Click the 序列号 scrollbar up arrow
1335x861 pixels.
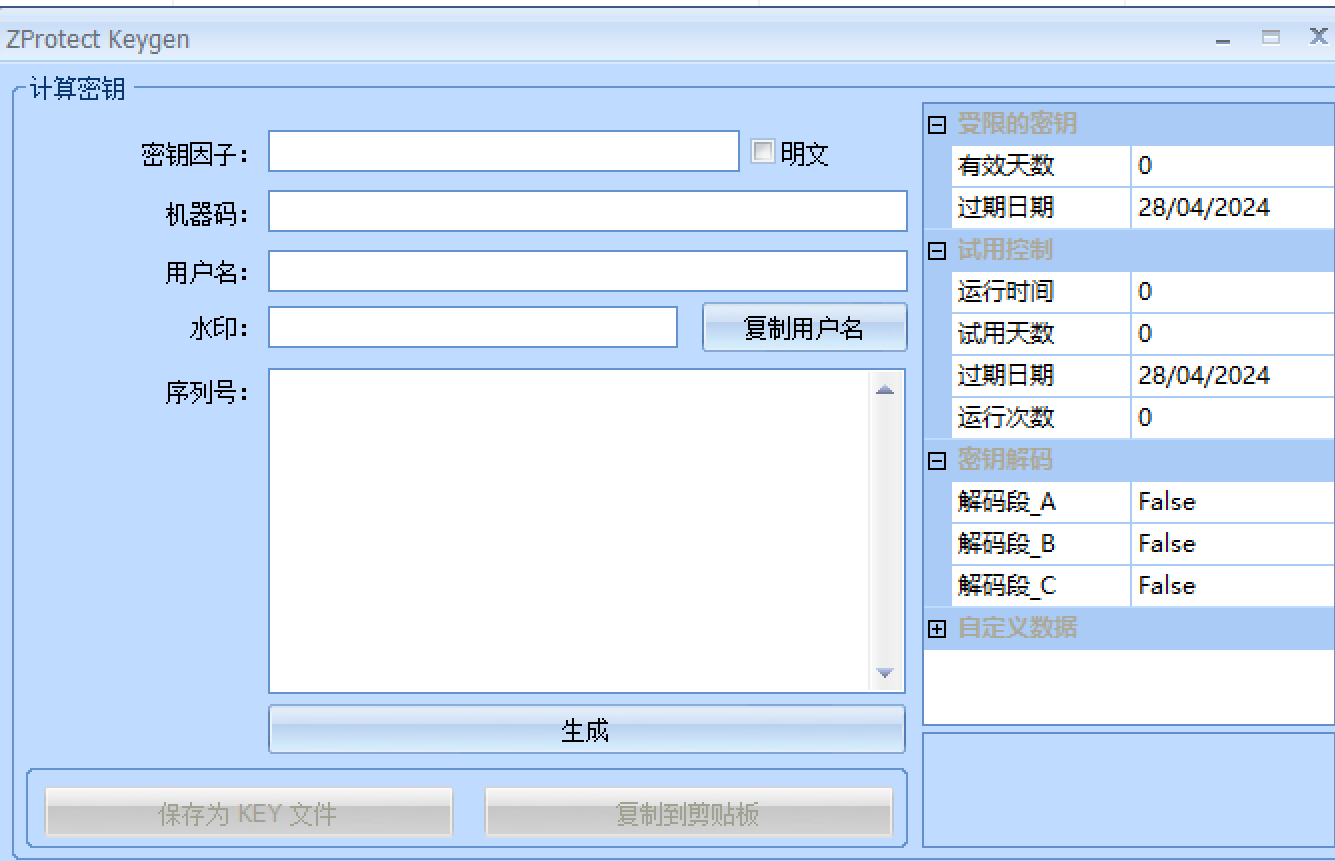coord(885,390)
